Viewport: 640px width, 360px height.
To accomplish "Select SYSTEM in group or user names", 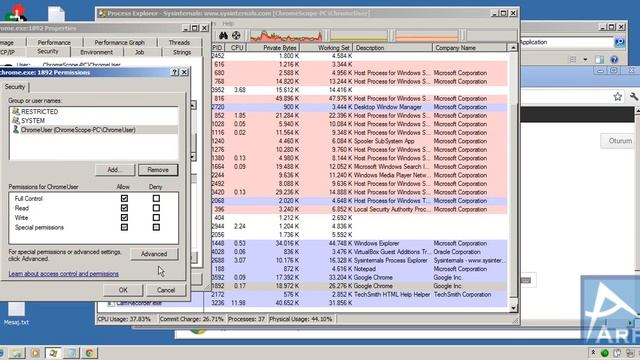I will point(94,120).
